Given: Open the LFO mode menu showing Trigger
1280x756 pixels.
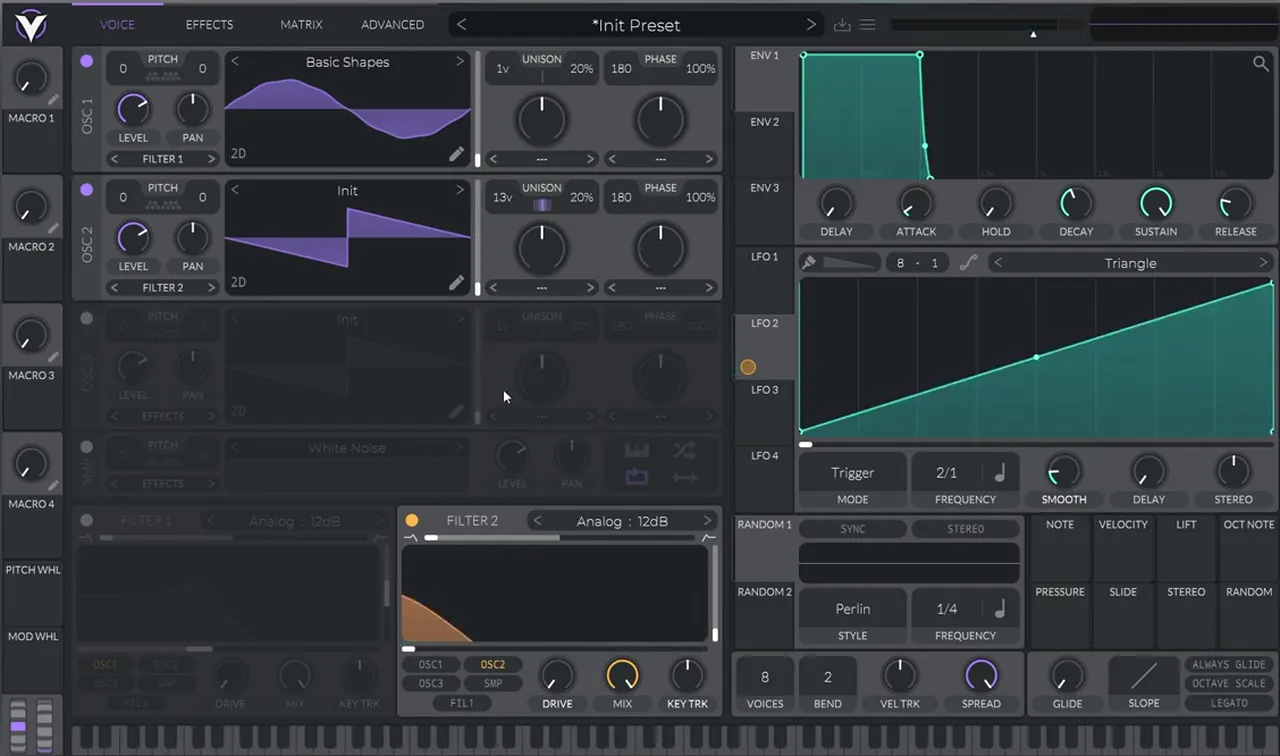Looking at the screenshot, I should click(x=853, y=472).
